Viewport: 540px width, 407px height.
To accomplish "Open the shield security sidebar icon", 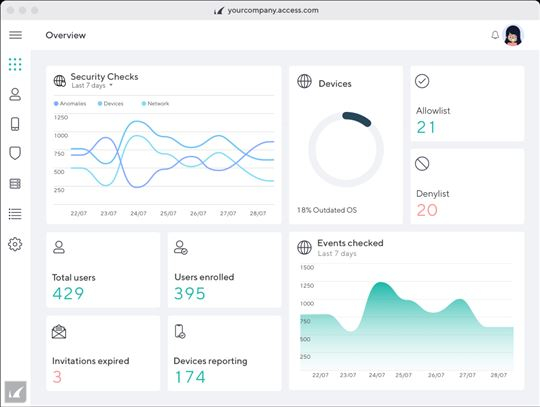I will pos(15,153).
